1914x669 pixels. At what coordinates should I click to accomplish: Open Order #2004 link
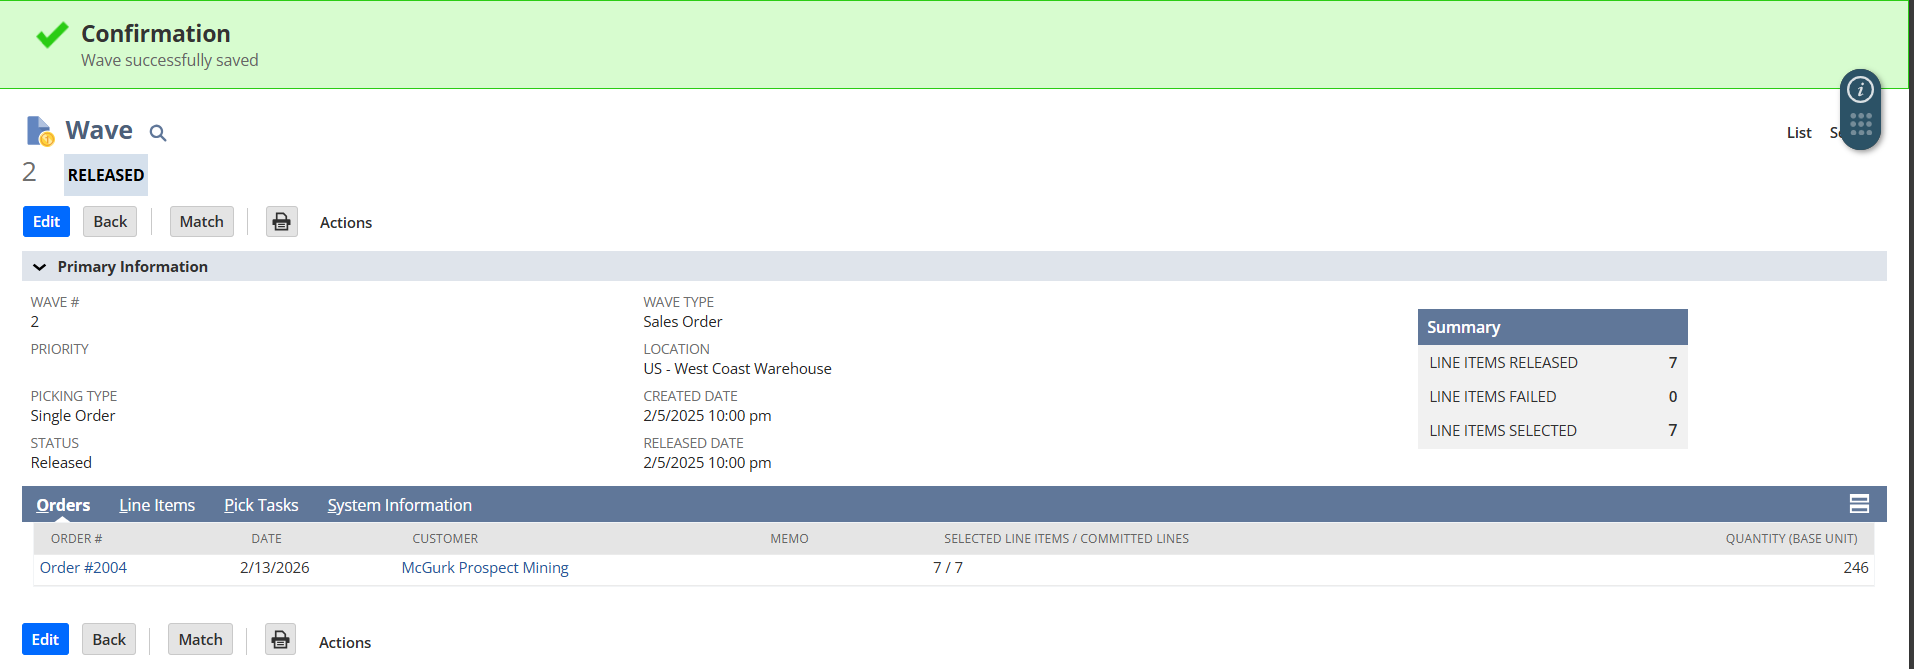point(83,568)
